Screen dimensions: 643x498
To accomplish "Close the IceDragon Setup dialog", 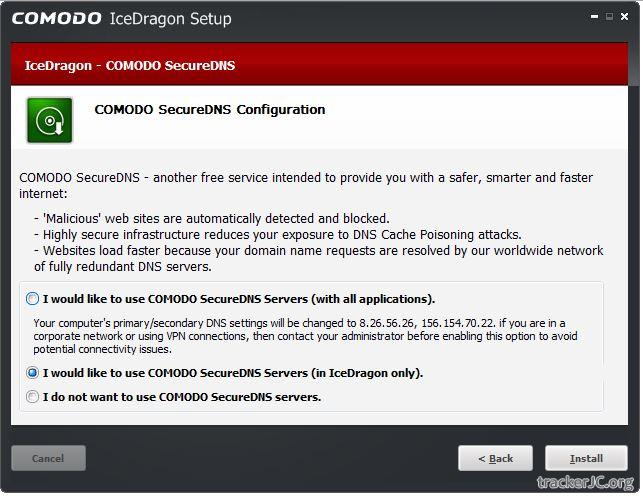I will (624, 17).
